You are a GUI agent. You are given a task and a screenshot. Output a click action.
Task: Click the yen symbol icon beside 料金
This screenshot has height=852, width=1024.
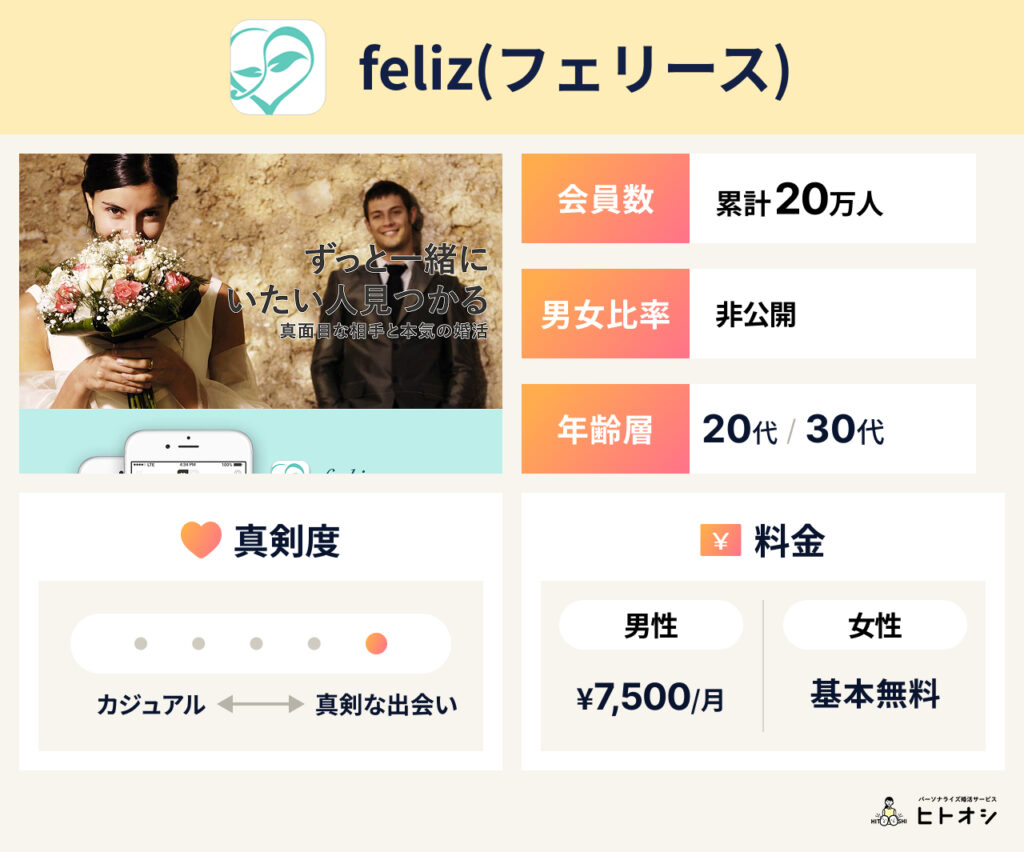pyautogui.click(x=720, y=541)
